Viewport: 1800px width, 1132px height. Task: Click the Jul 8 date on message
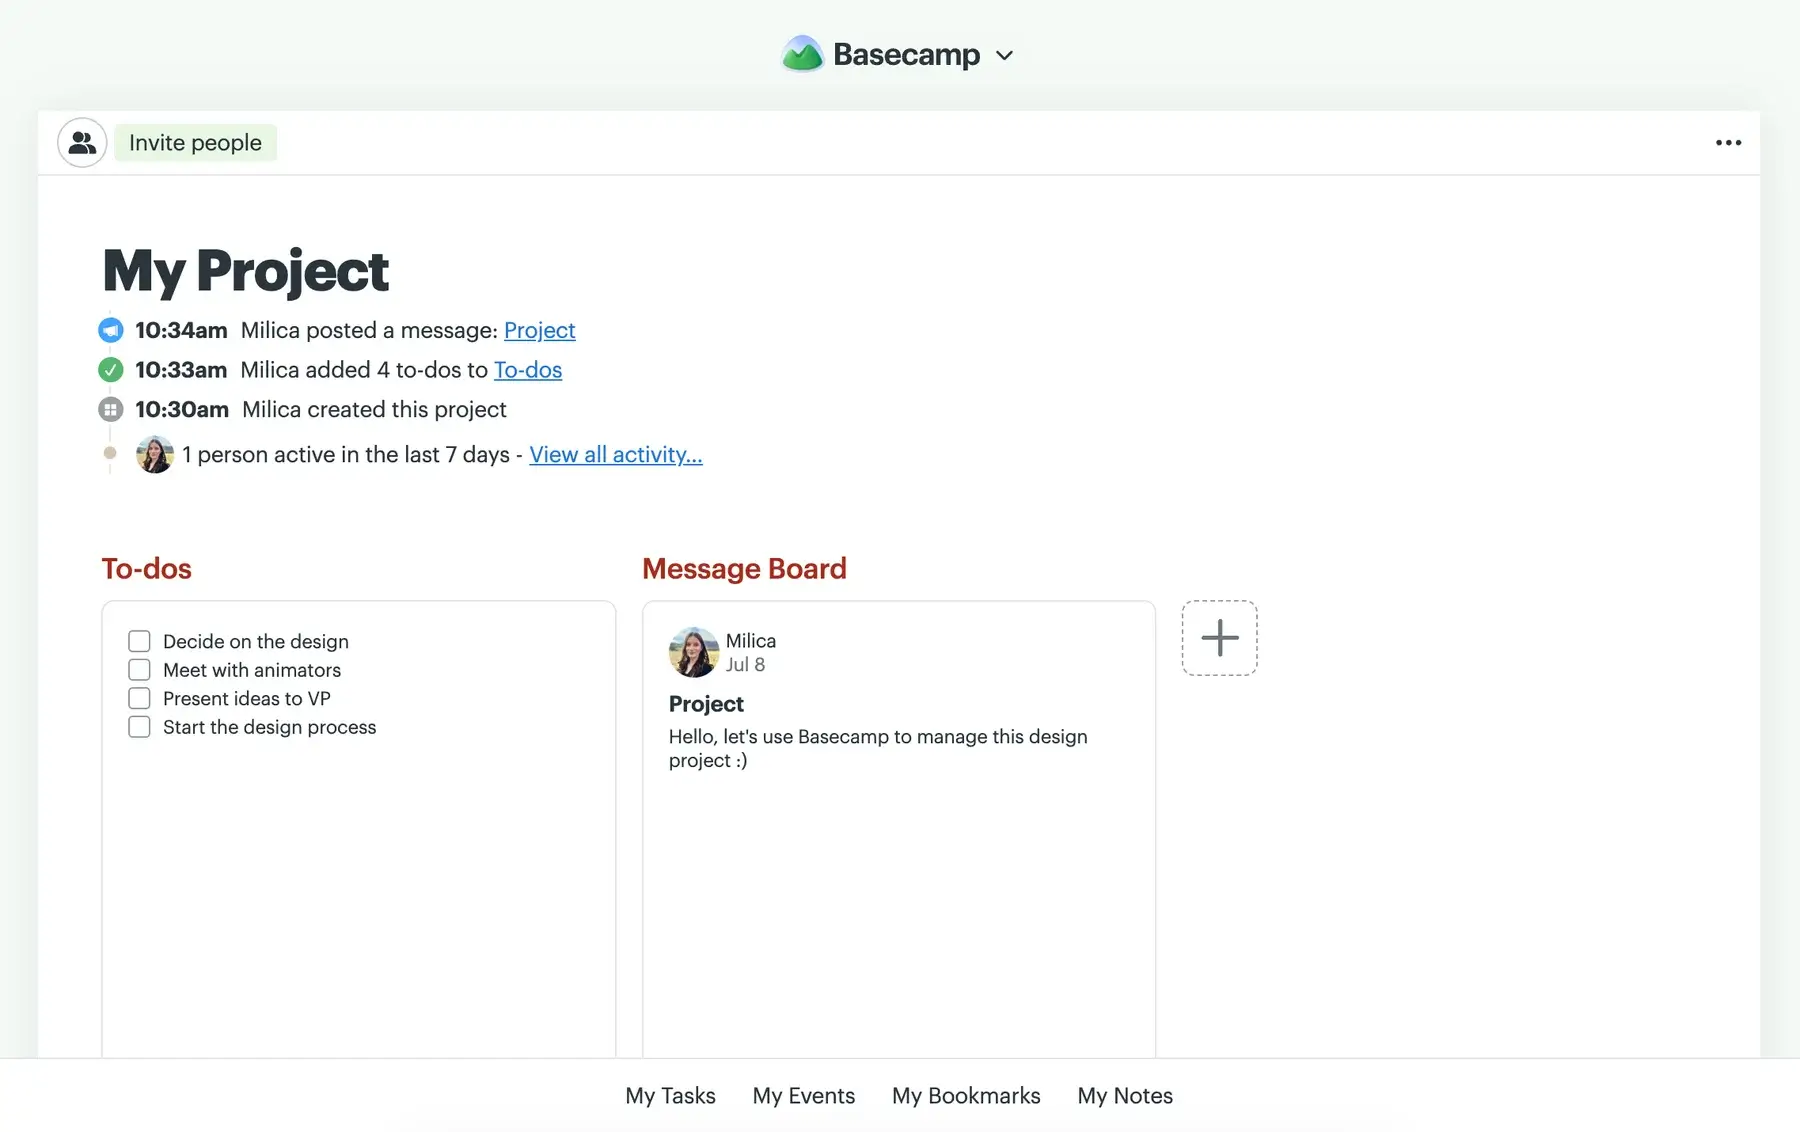click(745, 665)
